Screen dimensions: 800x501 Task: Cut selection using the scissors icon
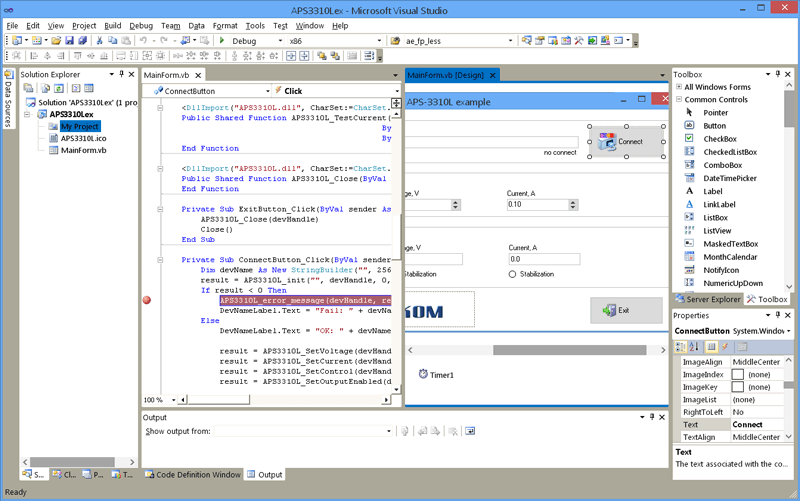pos(99,40)
